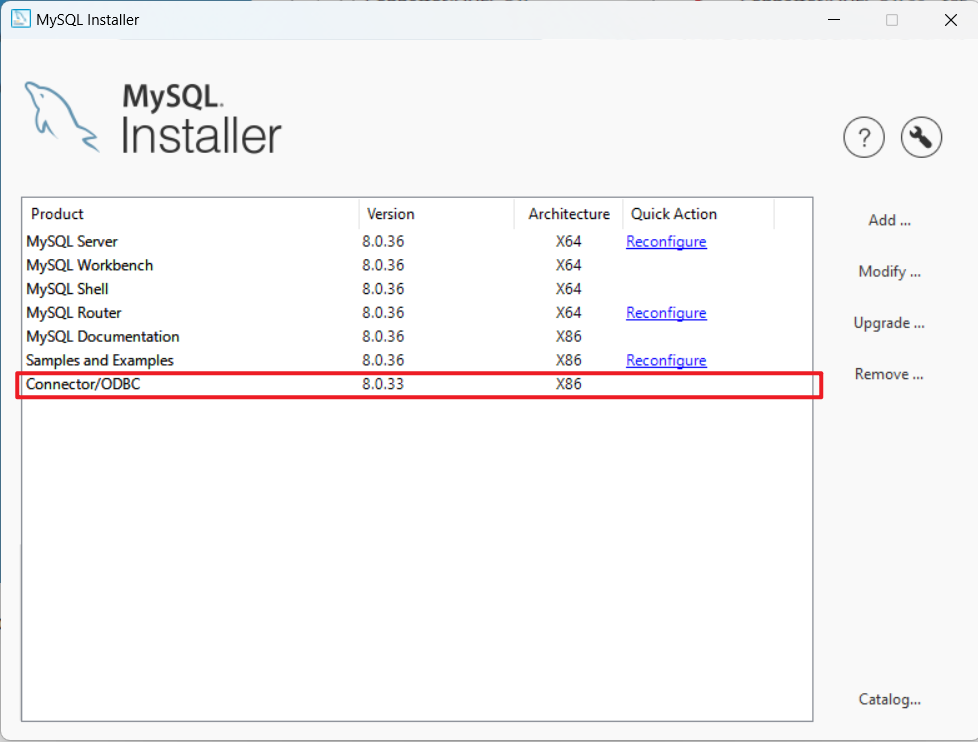
Task: Reconfigure the MySQL Server product
Action: tap(666, 241)
